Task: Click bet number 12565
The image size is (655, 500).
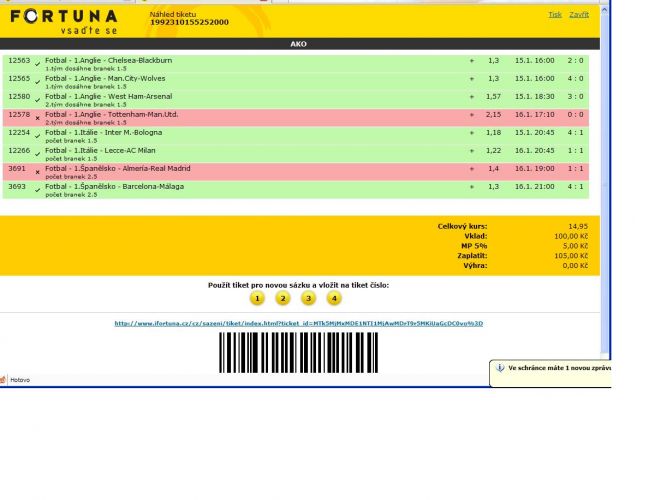Action: pyautogui.click(x=19, y=78)
